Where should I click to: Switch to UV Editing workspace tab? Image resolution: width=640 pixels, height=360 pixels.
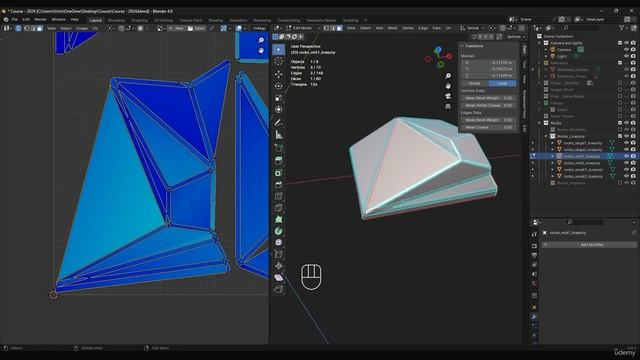tap(163, 20)
